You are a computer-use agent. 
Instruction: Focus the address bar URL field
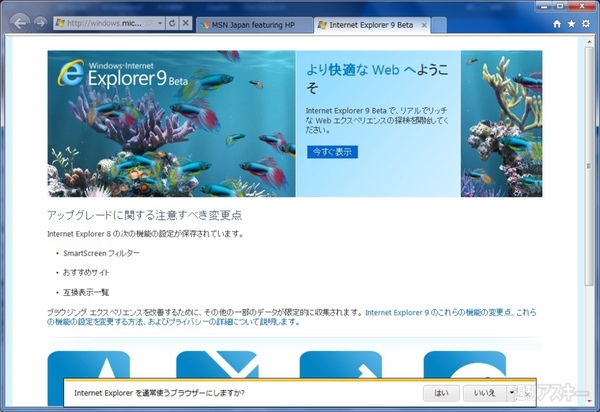tap(104, 23)
